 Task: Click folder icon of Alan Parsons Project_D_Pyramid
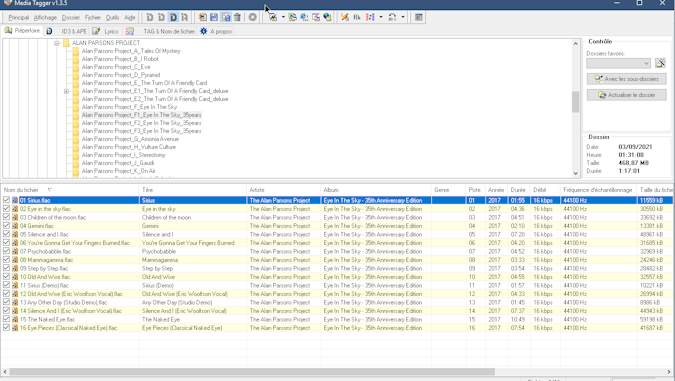click(76, 75)
